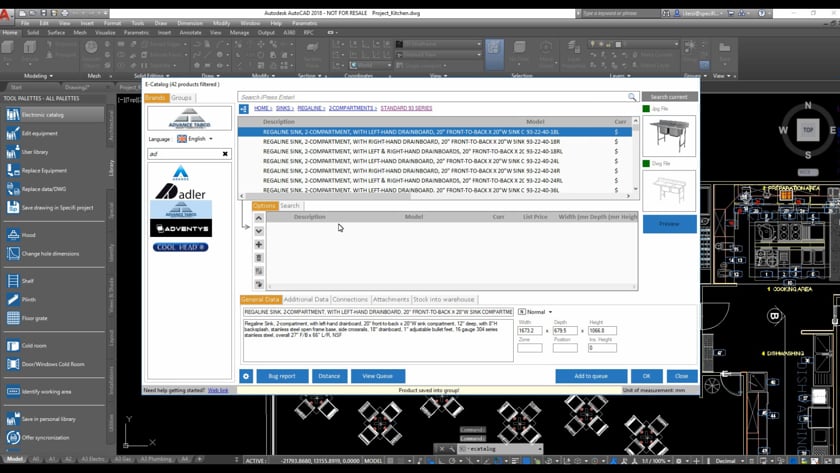This screenshot has width=840, height=473.
Task: Open the Normal type dropdown
Action: 536,312
